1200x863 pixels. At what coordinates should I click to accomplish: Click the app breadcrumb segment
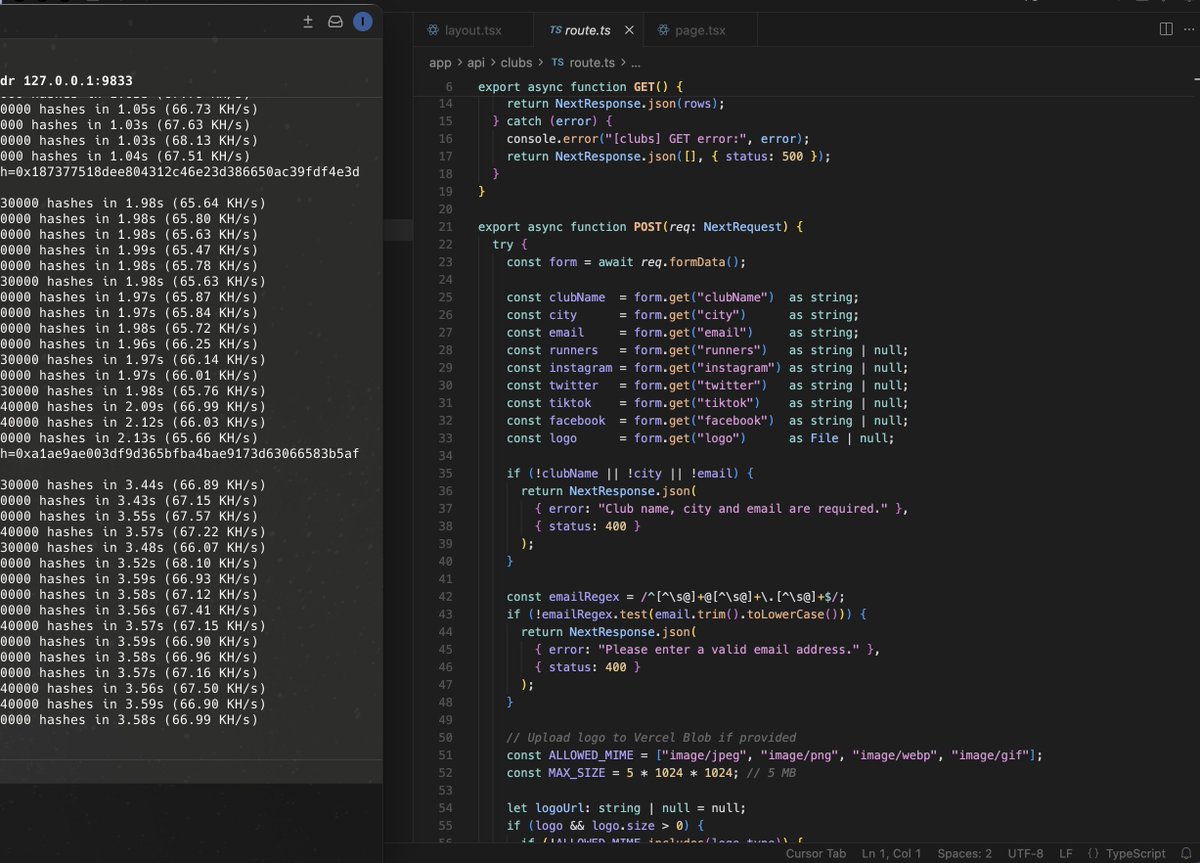point(440,62)
